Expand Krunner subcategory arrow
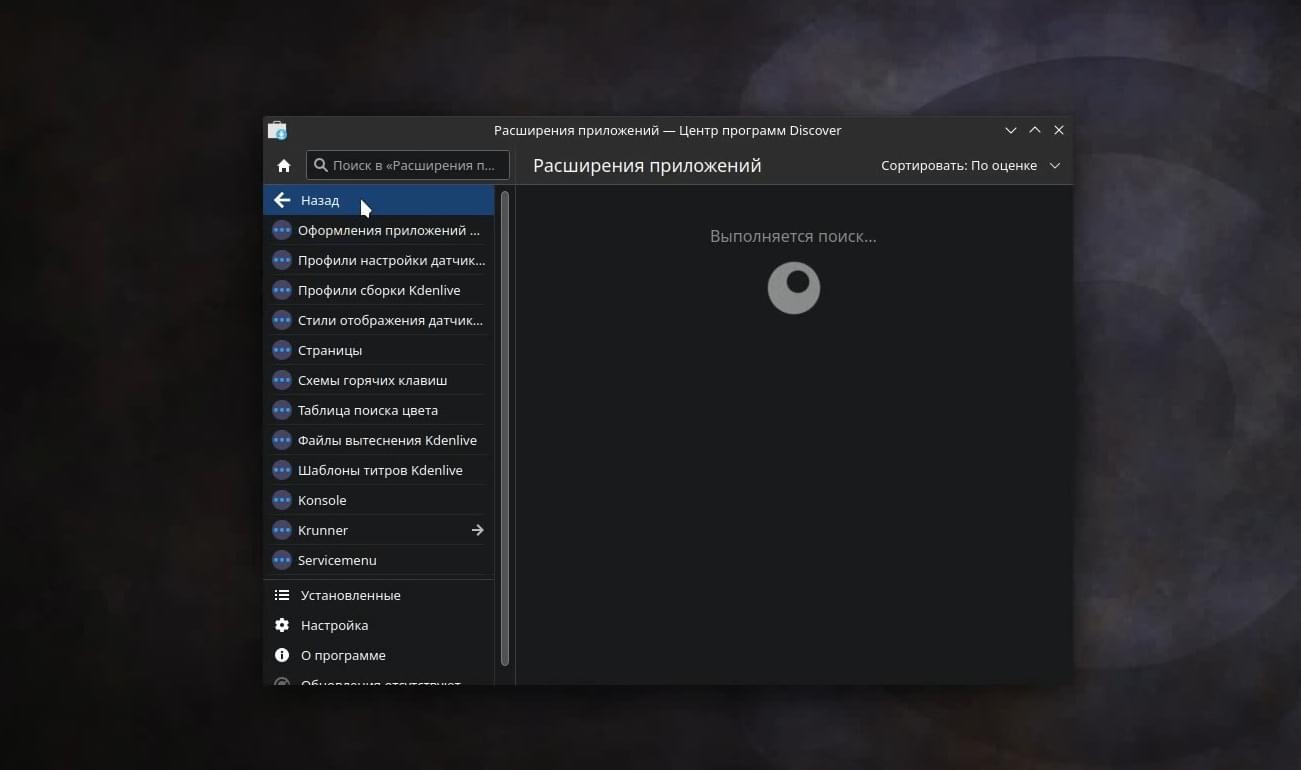The width and height of the screenshot is (1301, 770). (477, 530)
